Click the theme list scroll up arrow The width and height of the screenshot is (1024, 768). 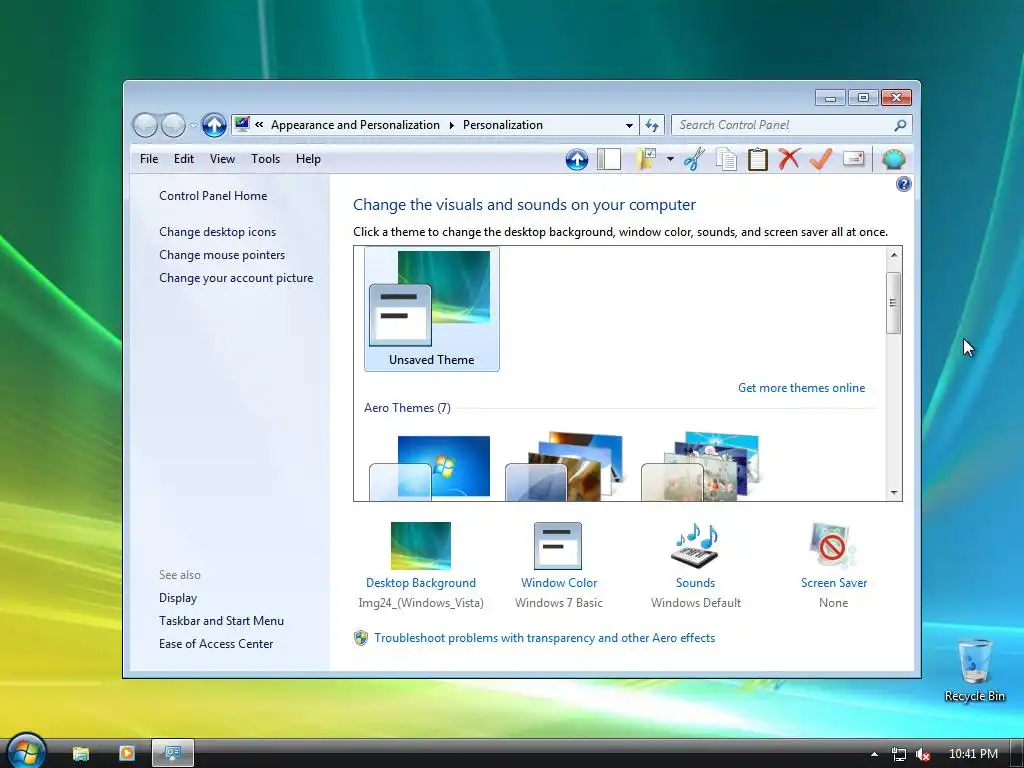click(894, 255)
